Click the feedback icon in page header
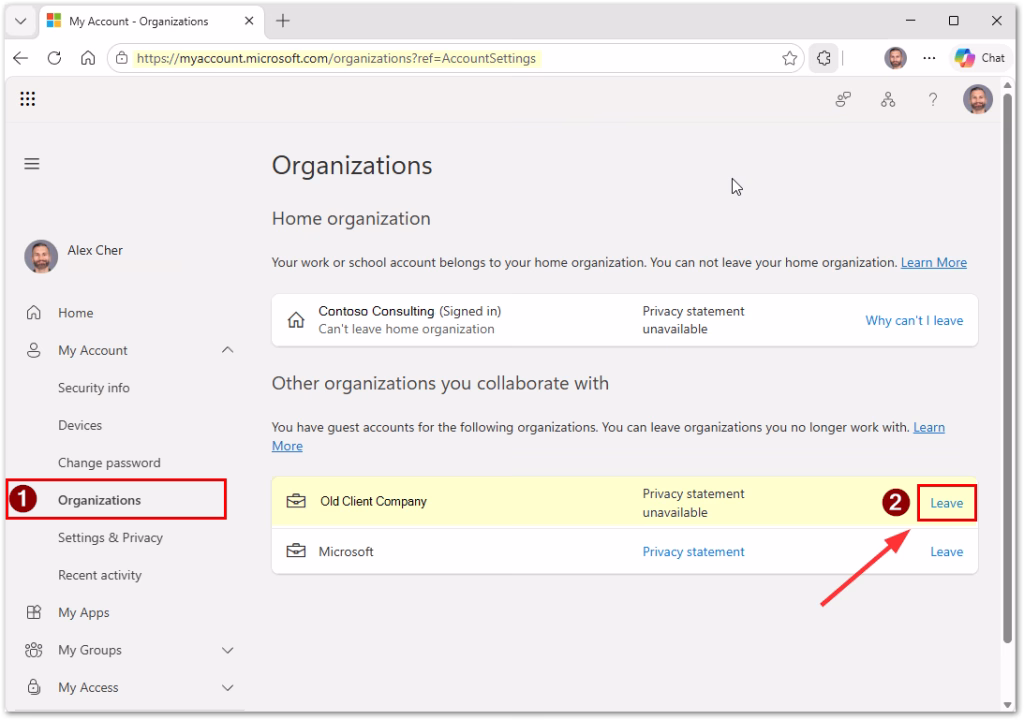The image size is (1024, 720). coord(843,99)
